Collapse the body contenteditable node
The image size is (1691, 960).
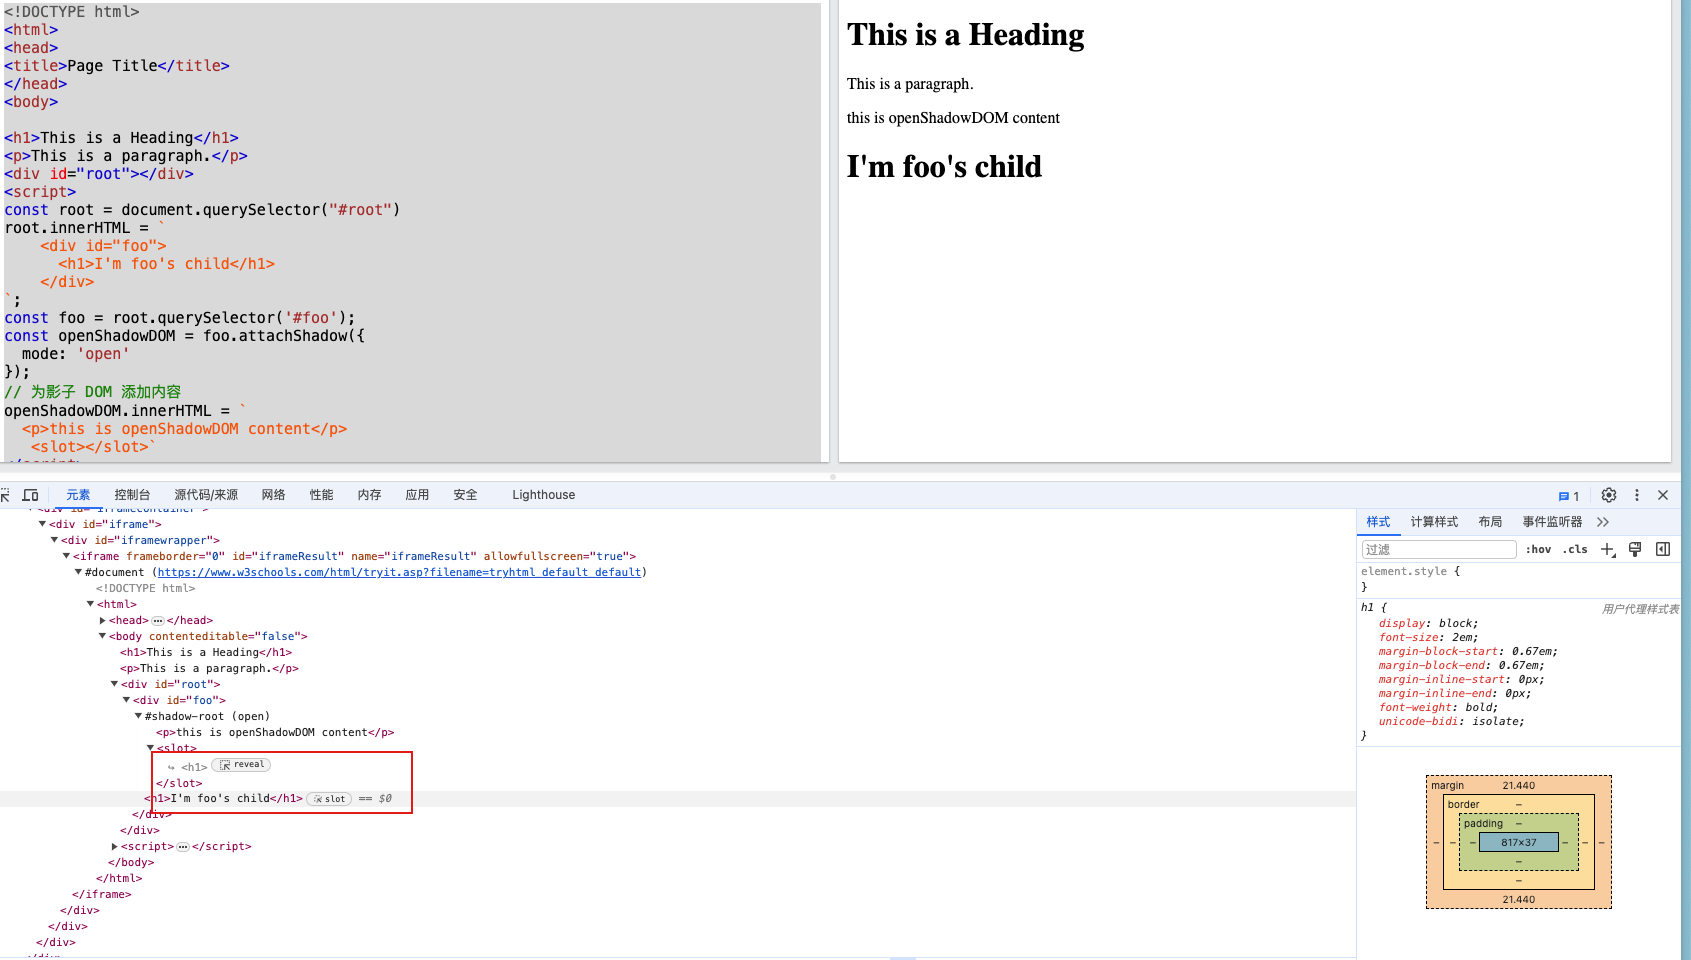pyautogui.click(x=102, y=636)
